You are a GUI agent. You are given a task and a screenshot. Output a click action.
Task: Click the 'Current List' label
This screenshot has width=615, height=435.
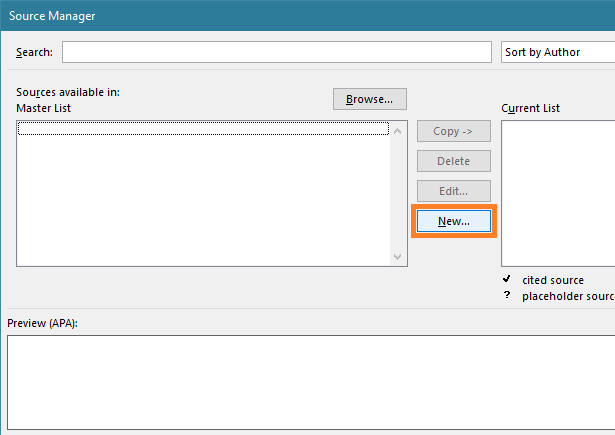pyautogui.click(x=530, y=108)
